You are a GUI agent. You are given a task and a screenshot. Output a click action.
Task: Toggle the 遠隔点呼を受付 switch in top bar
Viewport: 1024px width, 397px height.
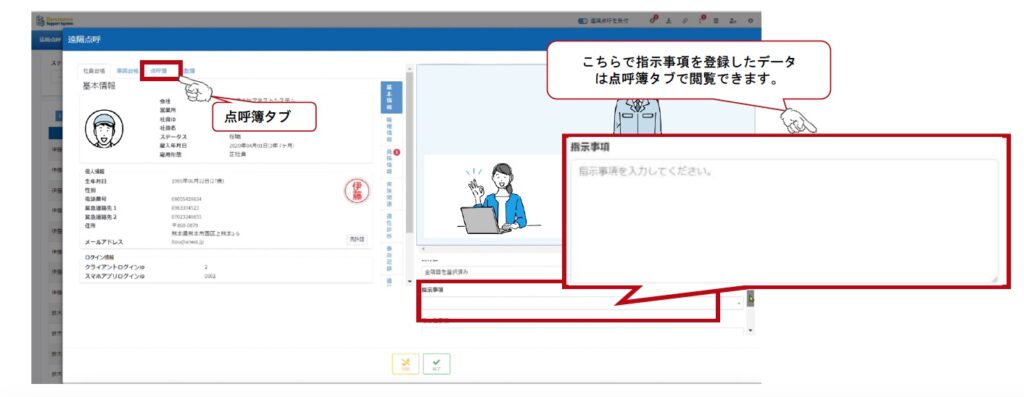583,21
